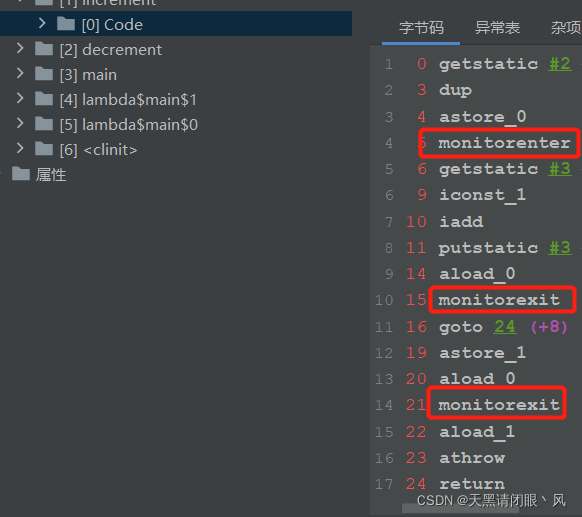Expand the [0] Code node chevron
The height and width of the screenshot is (517, 582).
coord(42,24)
